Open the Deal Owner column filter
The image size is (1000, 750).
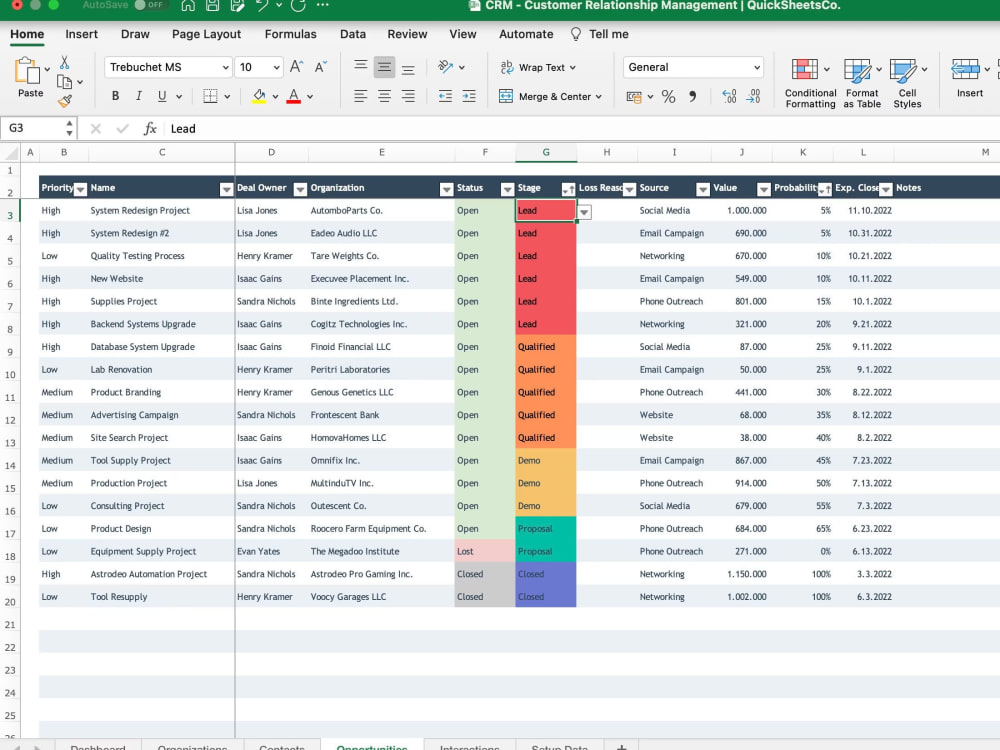pos(300,189)
